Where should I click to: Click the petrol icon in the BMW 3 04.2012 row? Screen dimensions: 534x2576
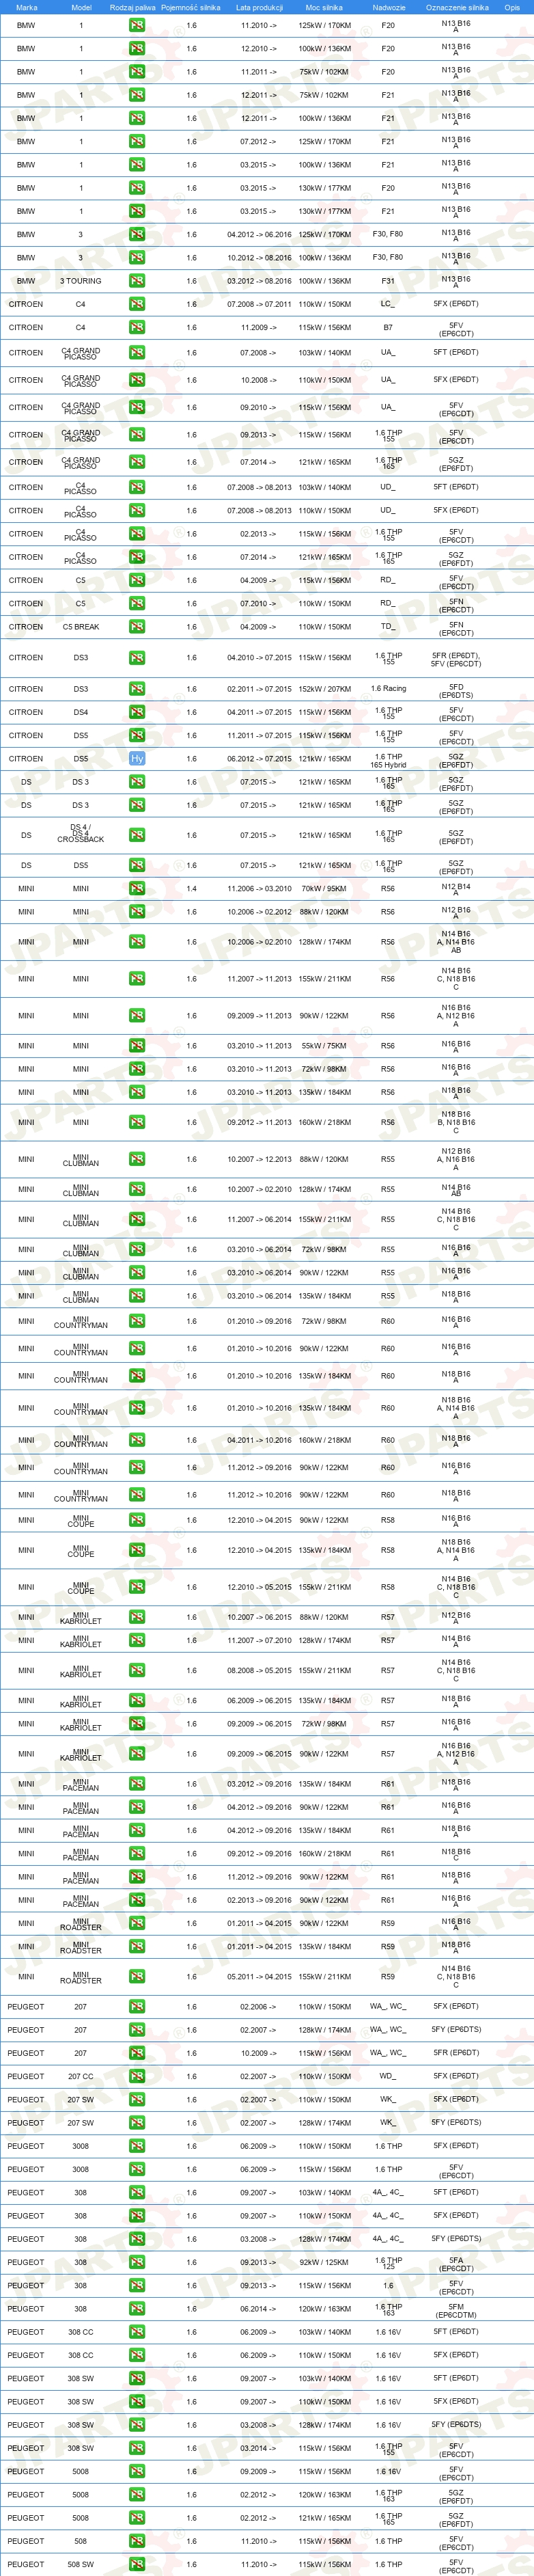[137, 235]
